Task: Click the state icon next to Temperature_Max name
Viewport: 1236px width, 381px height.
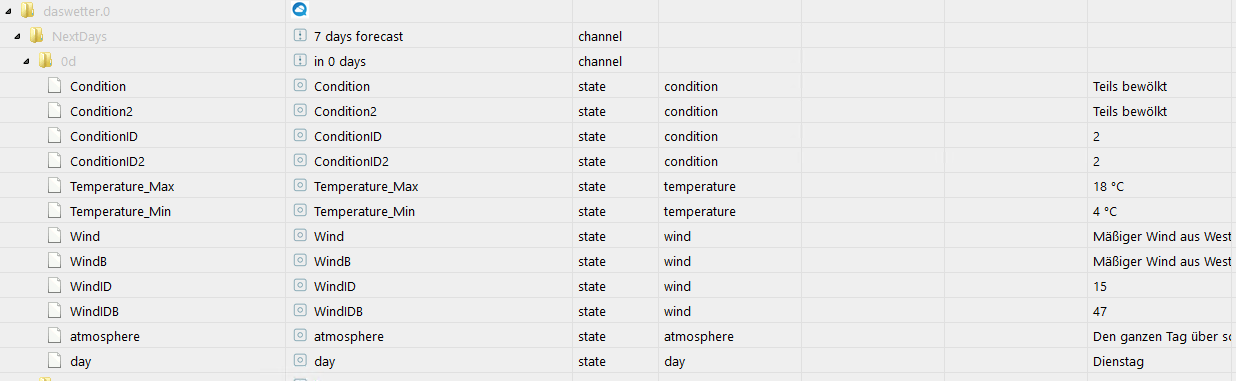Action: click(x=299, y=186)
